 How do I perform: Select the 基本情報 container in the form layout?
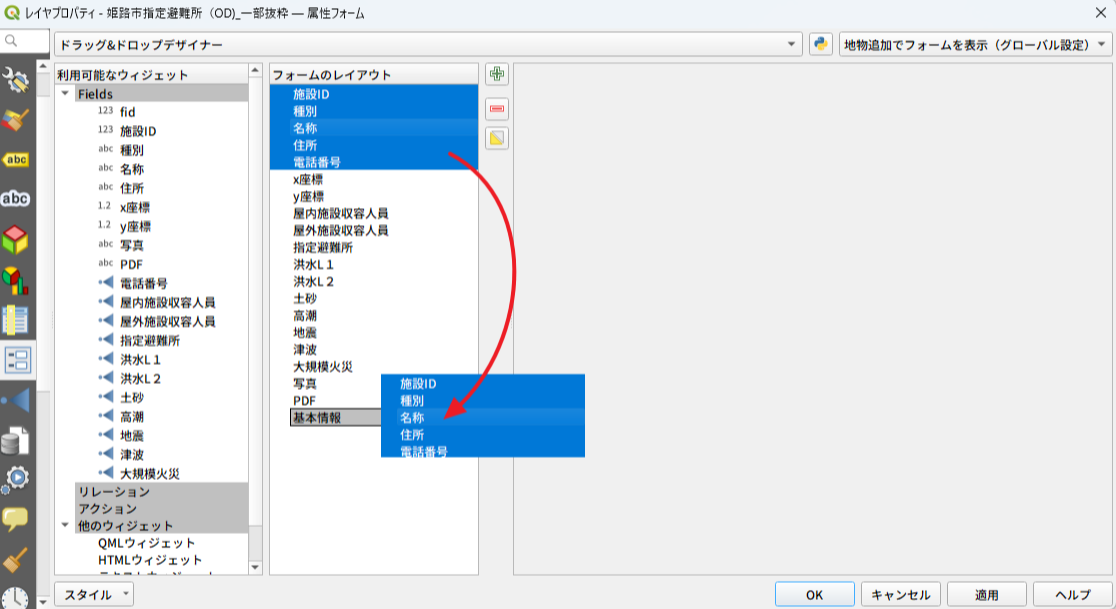coord(317,417)
